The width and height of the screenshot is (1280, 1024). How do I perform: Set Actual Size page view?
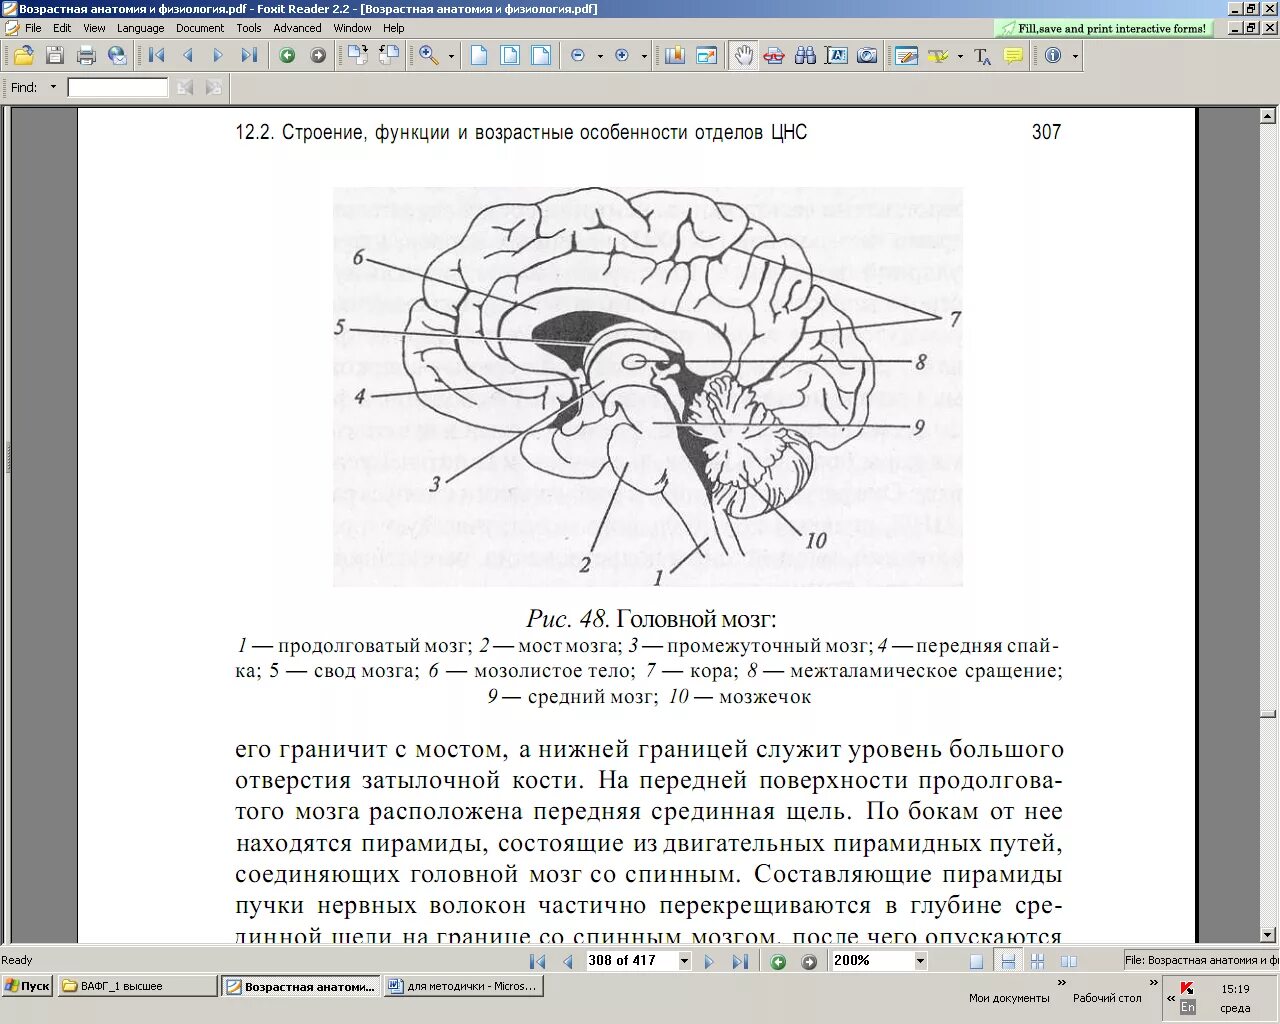tap(479, 56)
